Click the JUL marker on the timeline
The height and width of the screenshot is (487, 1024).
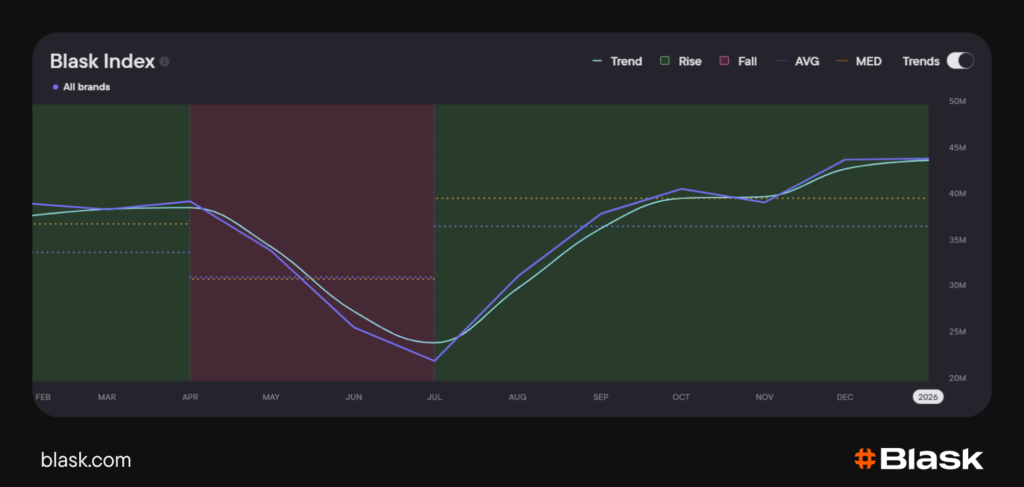pyautogui.click(x=435, y=397)
